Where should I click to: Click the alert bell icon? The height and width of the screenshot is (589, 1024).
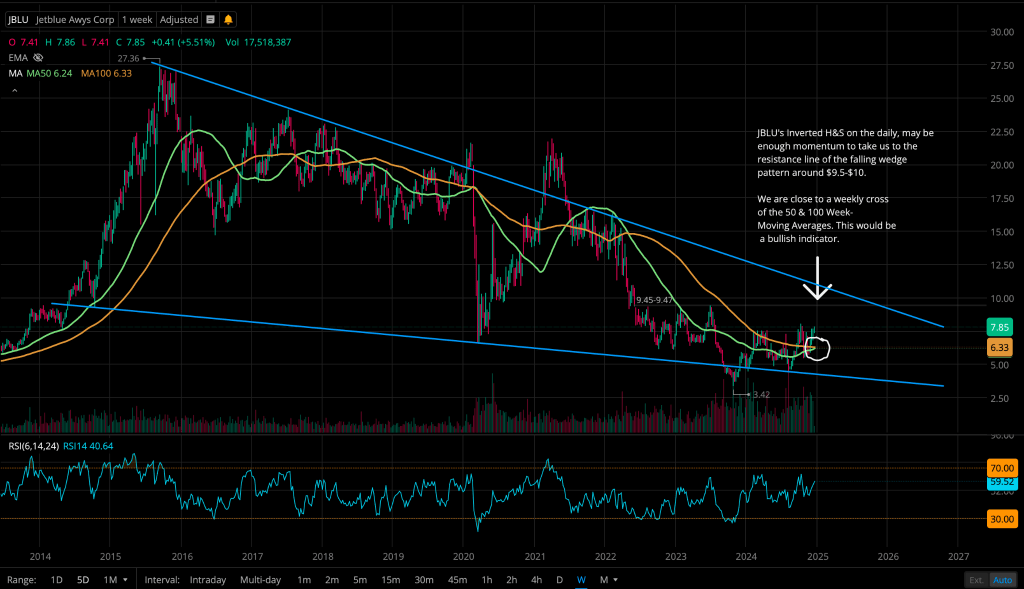228,19
